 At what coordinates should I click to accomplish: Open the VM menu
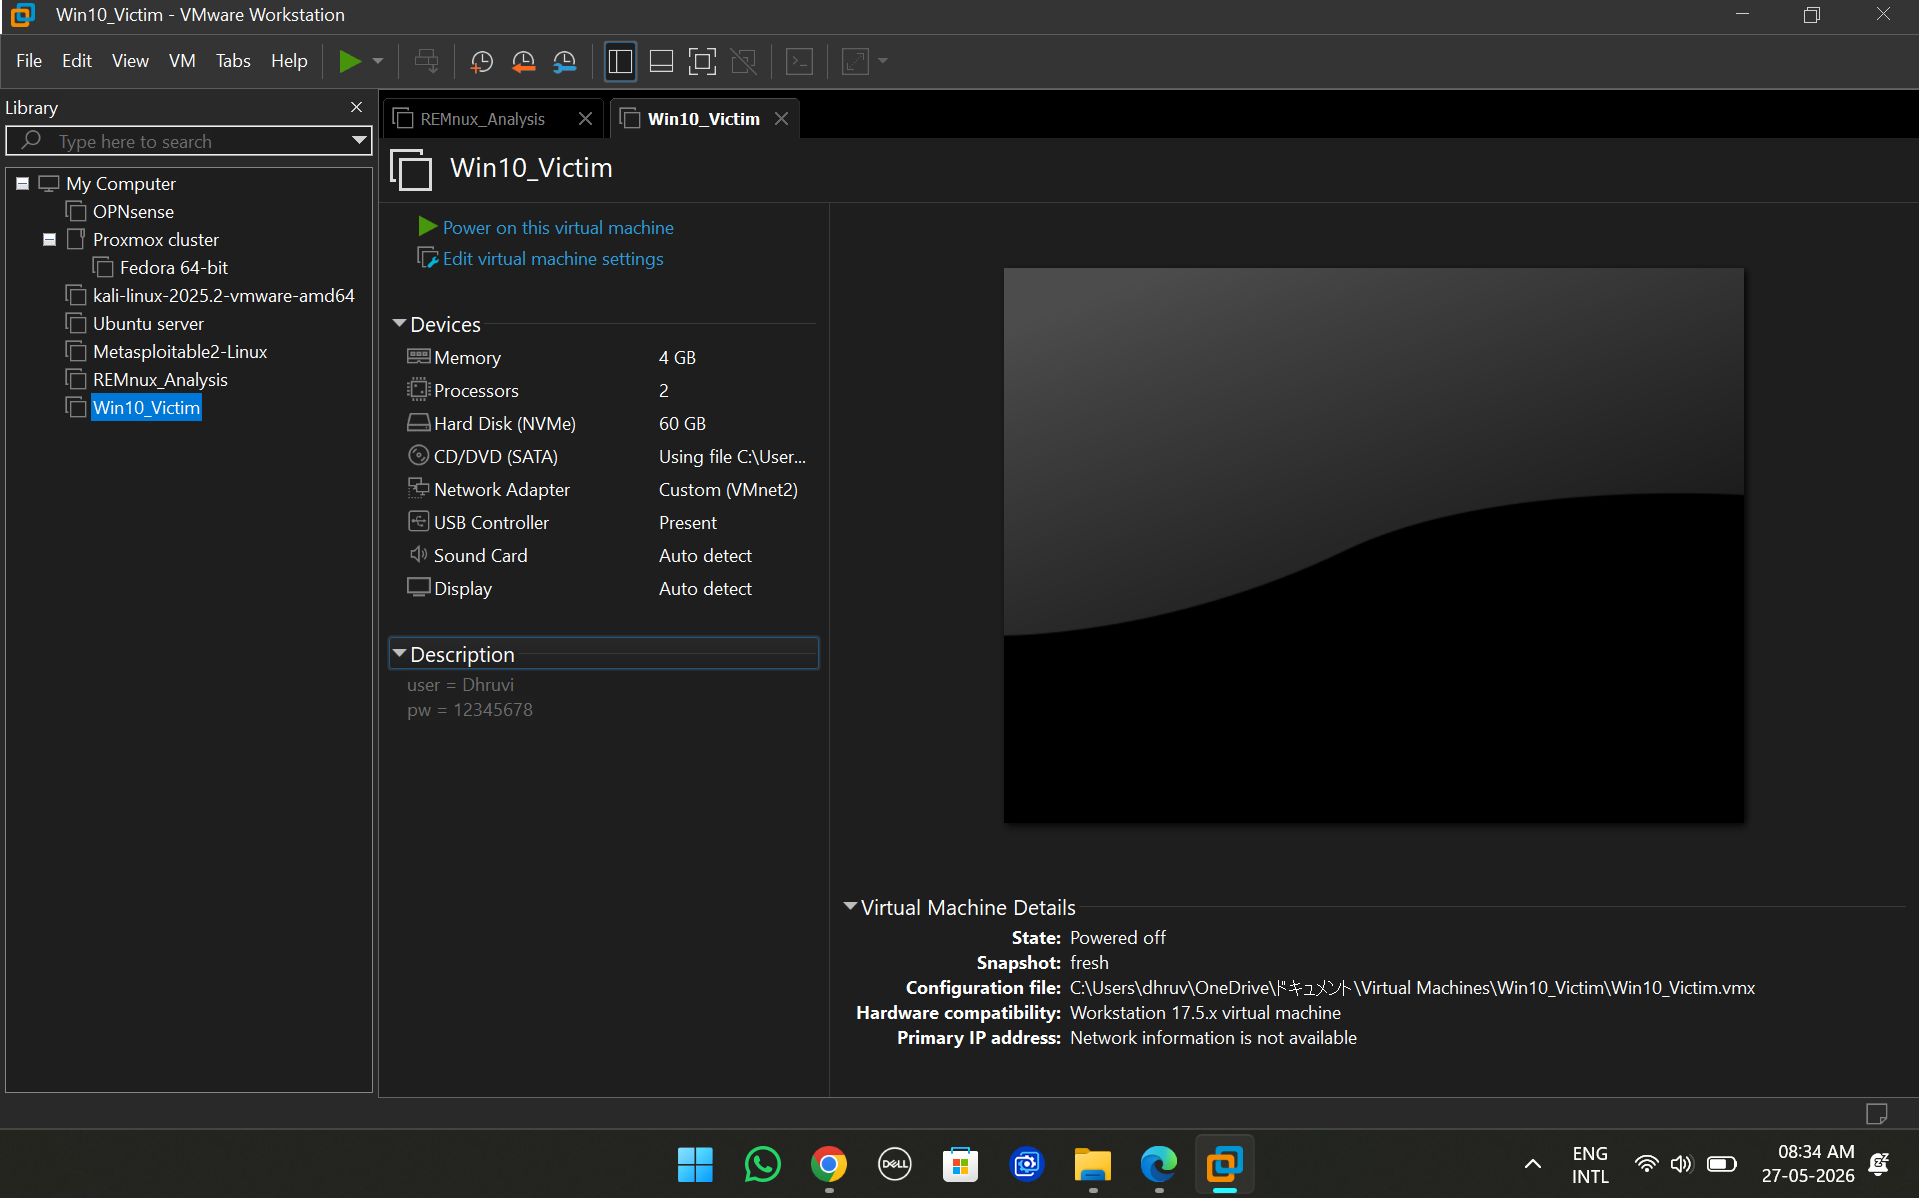(x=182, y=61)
